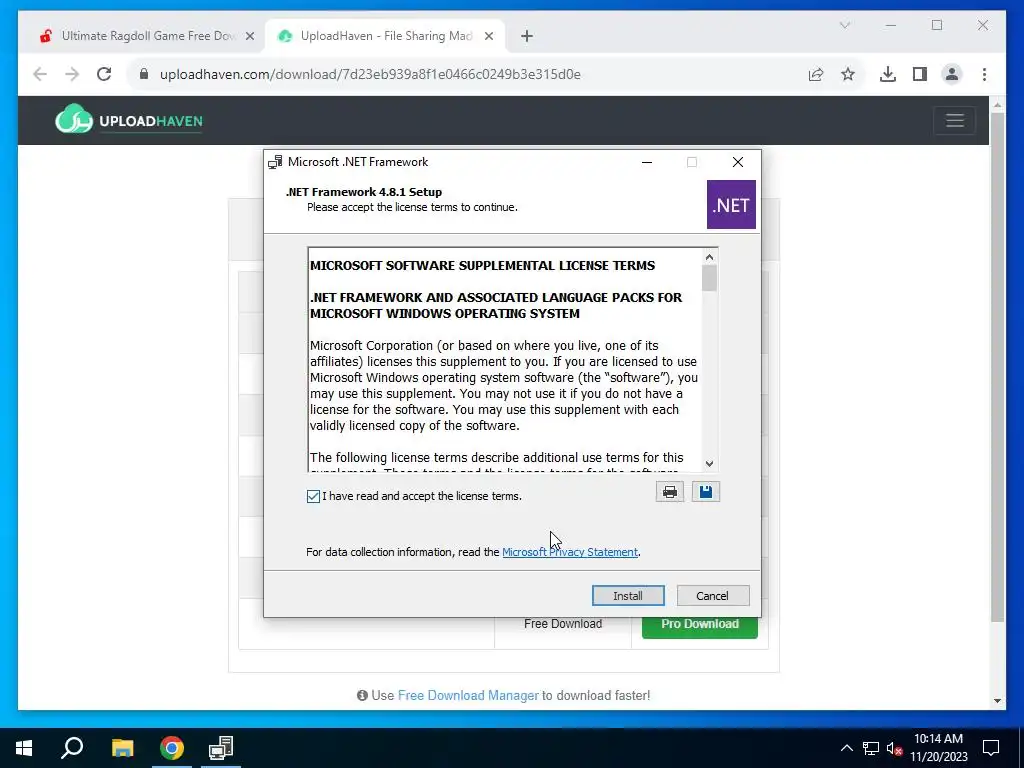
Task: Focus the uploadhaven.com address bar
Action: 370,74
